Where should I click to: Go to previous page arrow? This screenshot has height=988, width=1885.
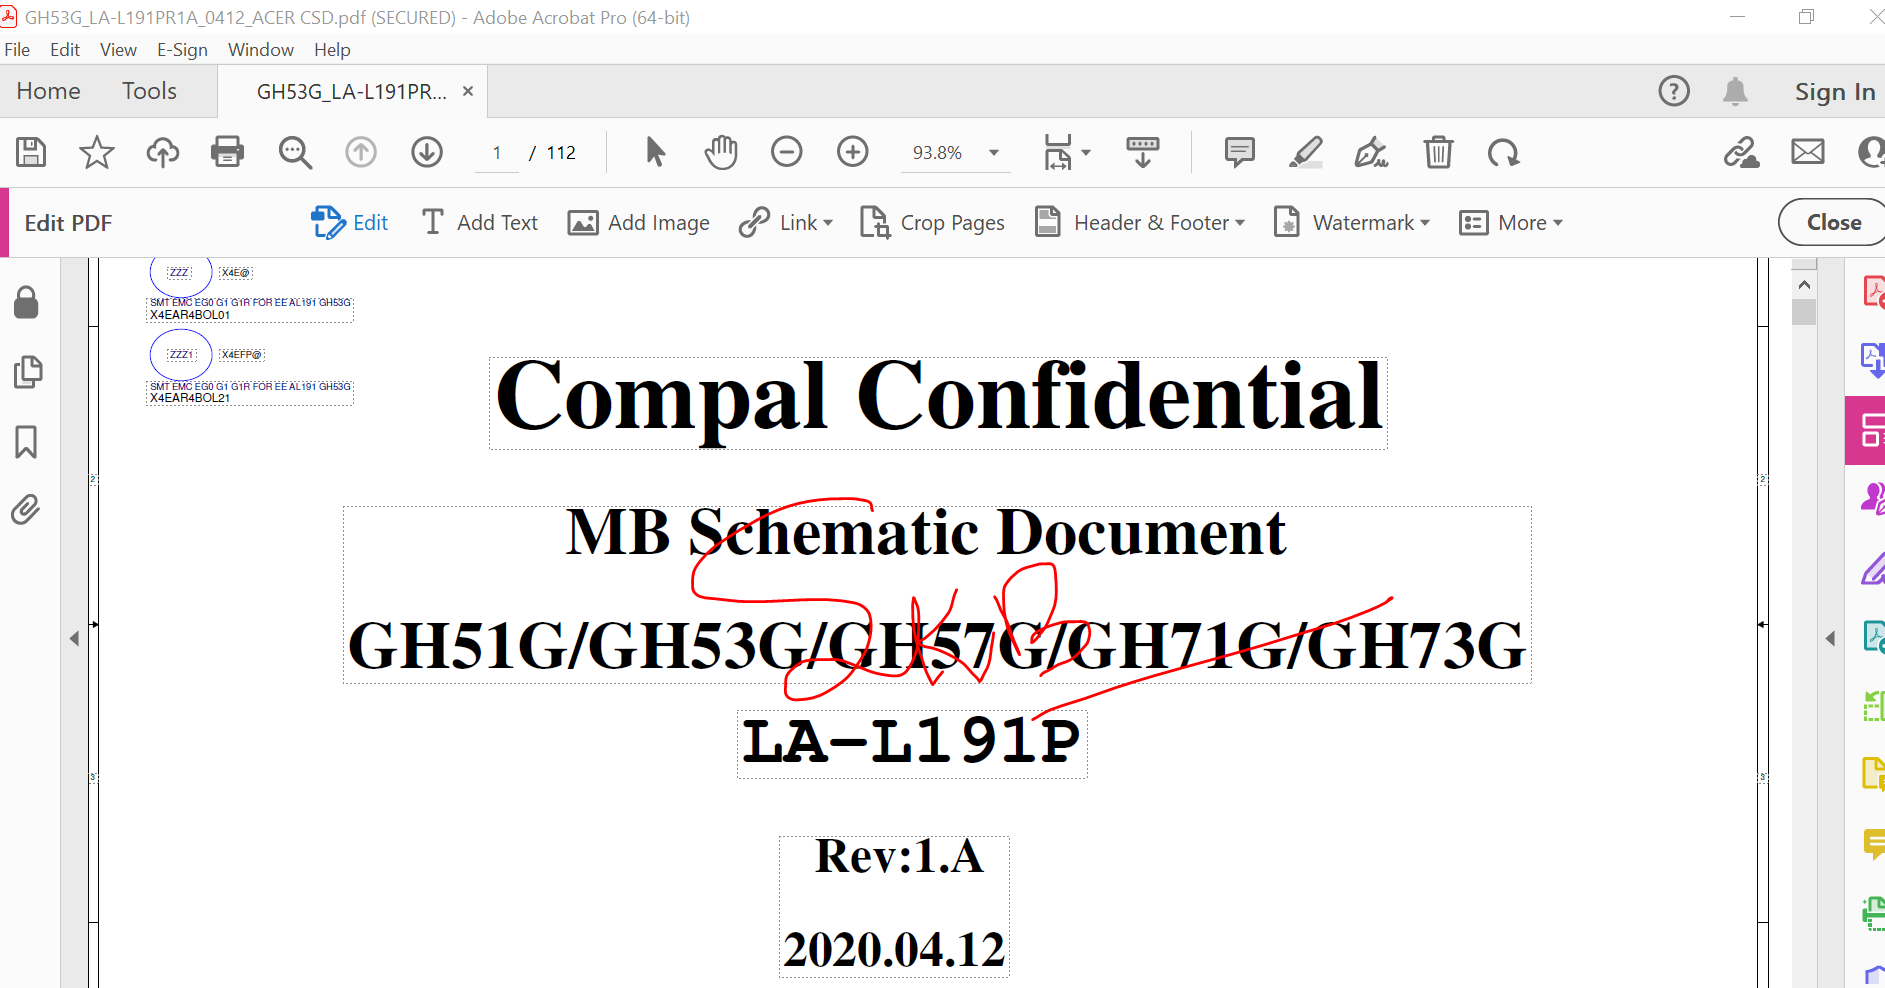pos(361,152)
